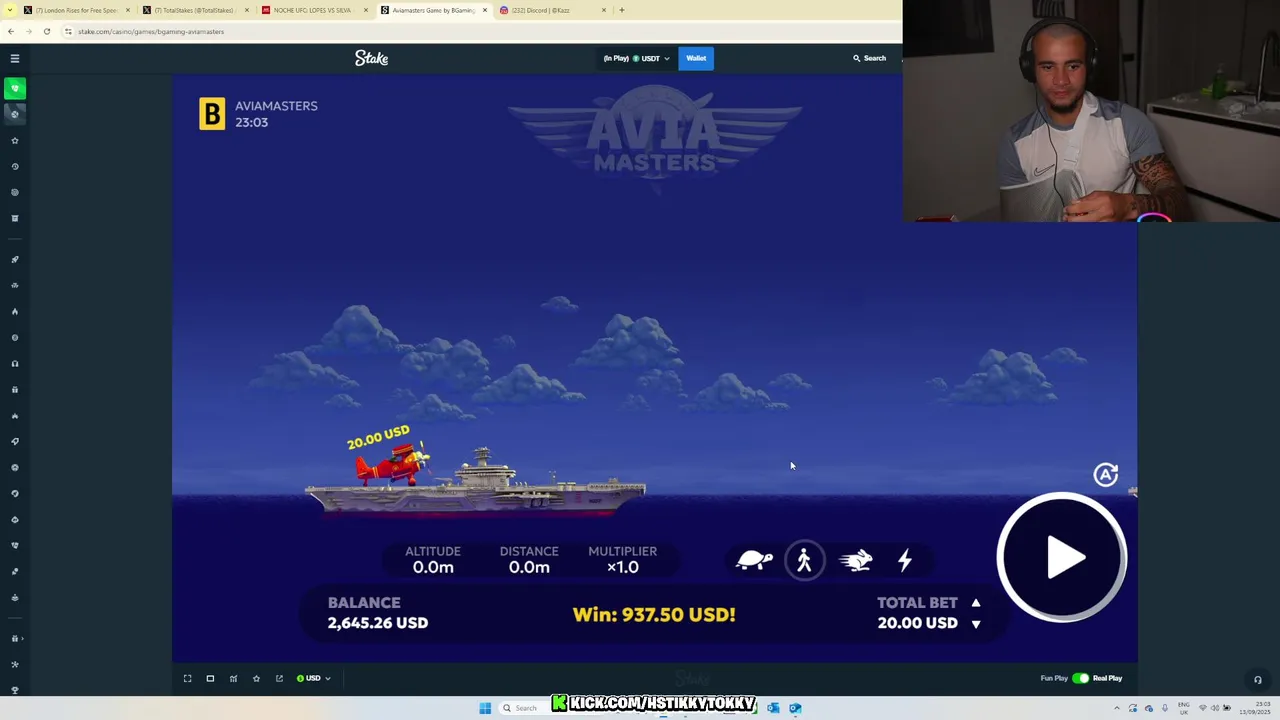The width and height of the screenshot is (1280, 720).
Task: Go back in the browser
Action: pyautogui.click(x=11, y=31)
